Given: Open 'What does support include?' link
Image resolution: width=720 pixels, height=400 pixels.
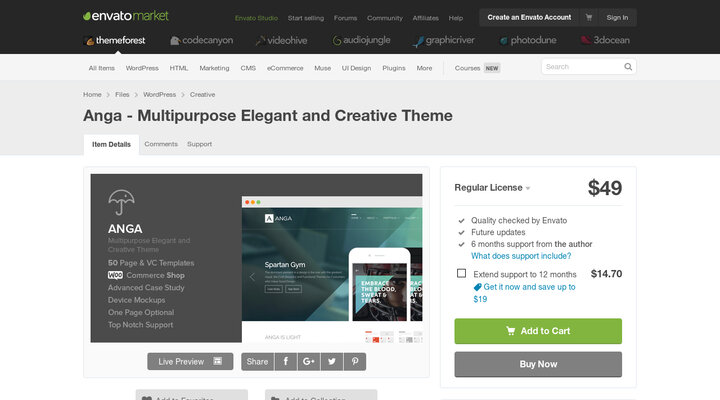Looking at the screenshot, I should tap(521, 256).
